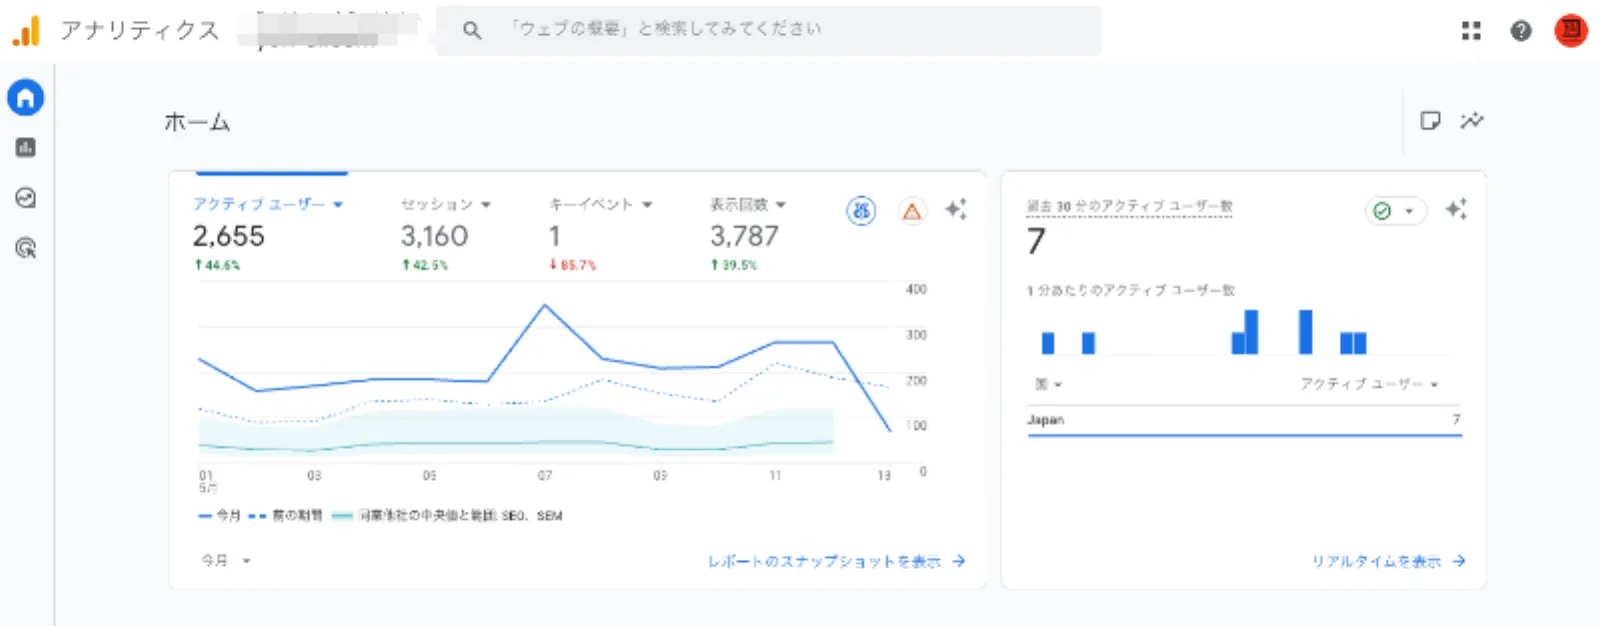Screen dimensions: 1600x626
Task: Click the 過去 30 分のアクティブ ユーザー数 heading
Action: [x=1129, y=206]
